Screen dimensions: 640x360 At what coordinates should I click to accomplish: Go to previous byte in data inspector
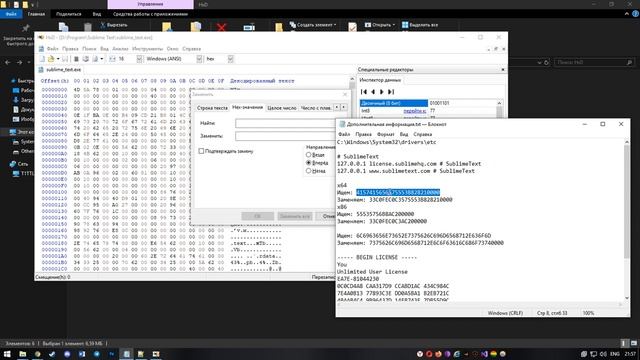(x=373, y=92)
